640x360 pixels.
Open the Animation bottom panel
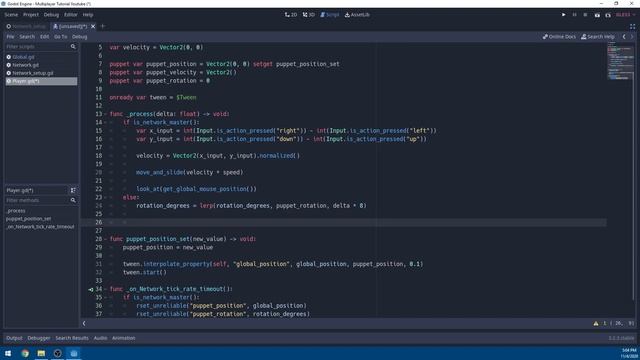[x=124, y=338]
